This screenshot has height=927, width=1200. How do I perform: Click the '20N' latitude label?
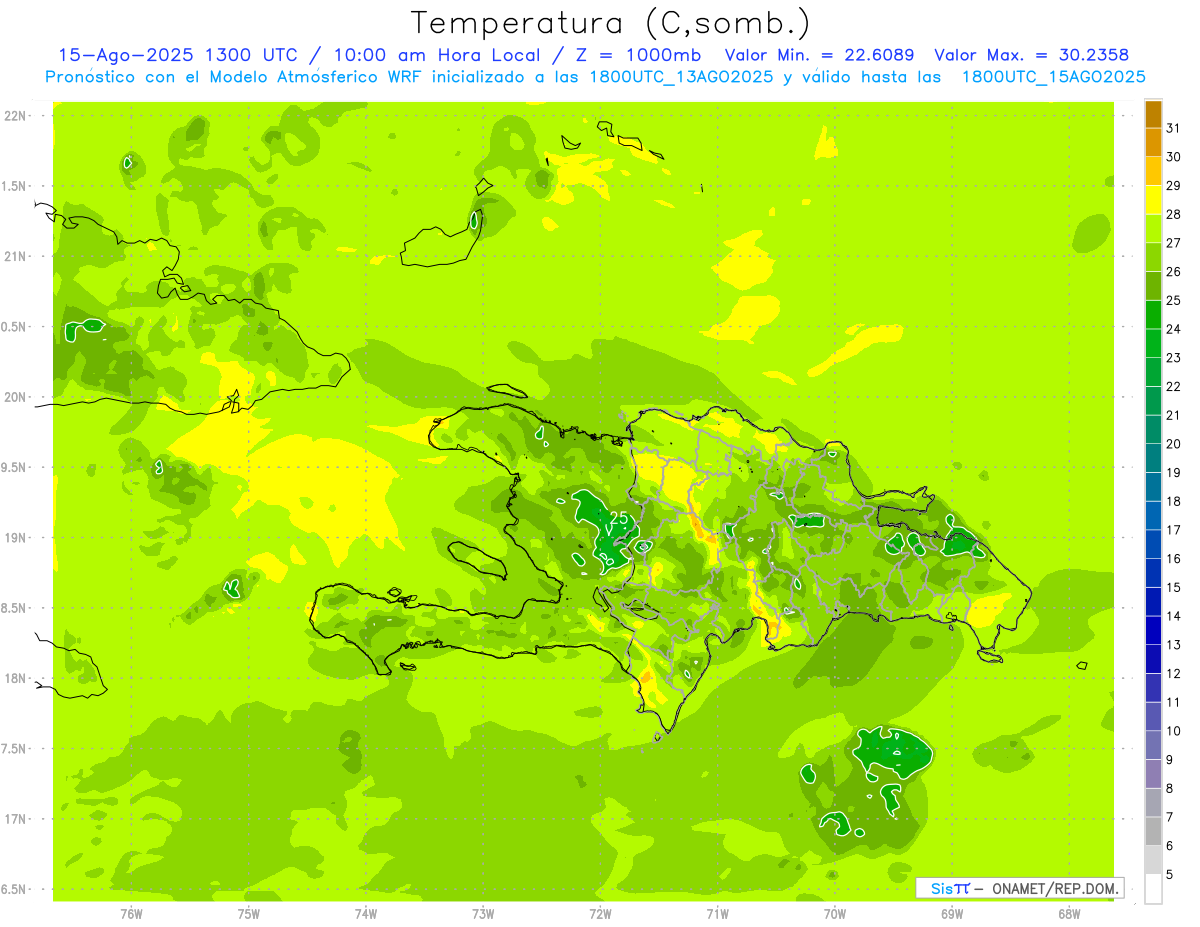(x=14, y=397)
